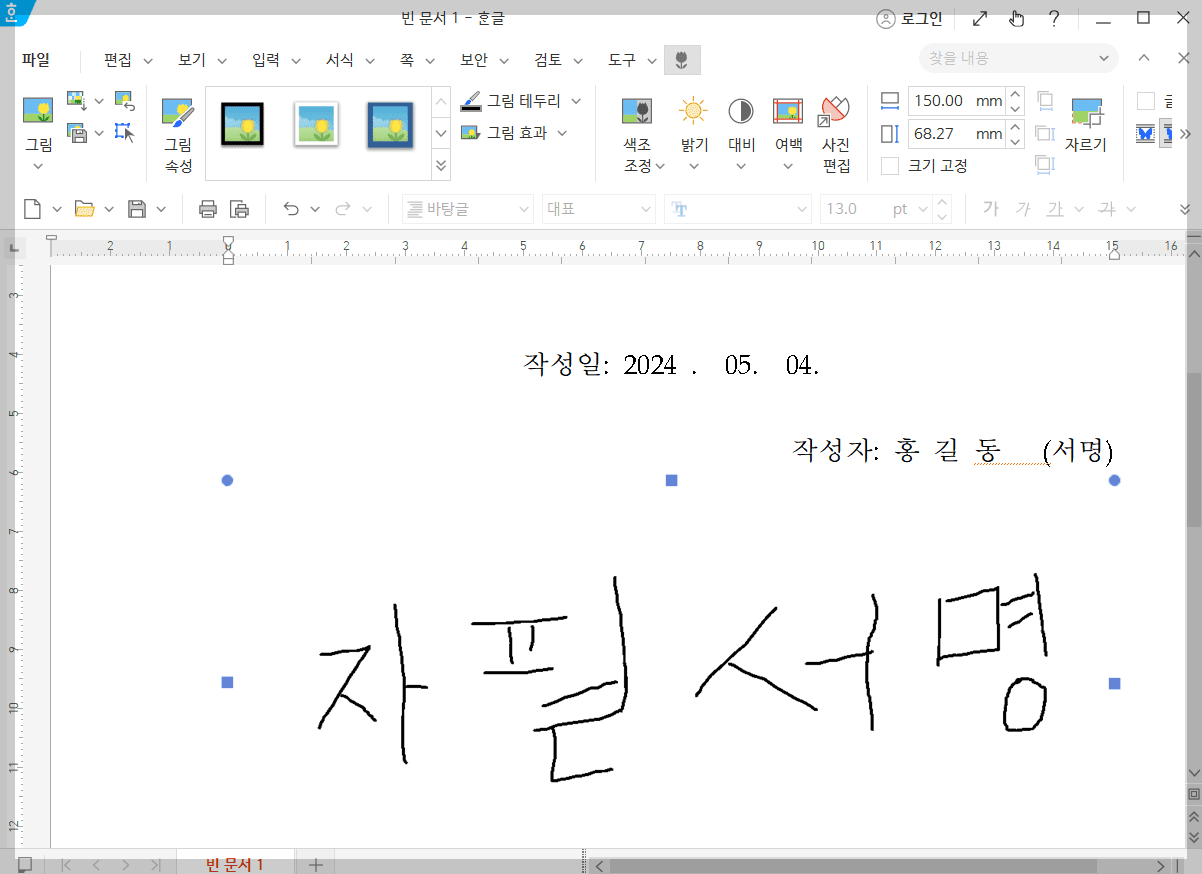Switch to the 서식 (Format) ribbon tab
Viewport: 1202px width, 874px height.
(340, 59)
